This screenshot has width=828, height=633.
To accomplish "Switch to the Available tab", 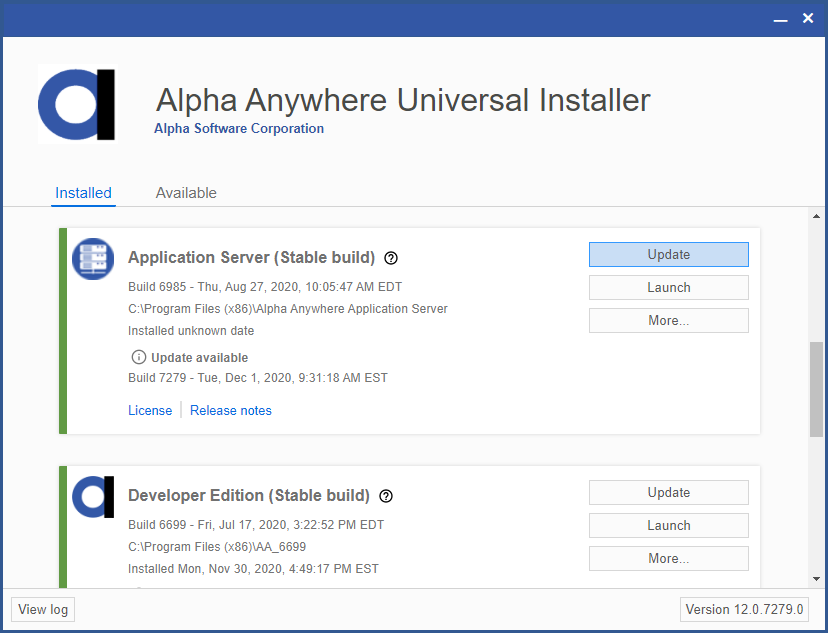I will coord(186,193).
